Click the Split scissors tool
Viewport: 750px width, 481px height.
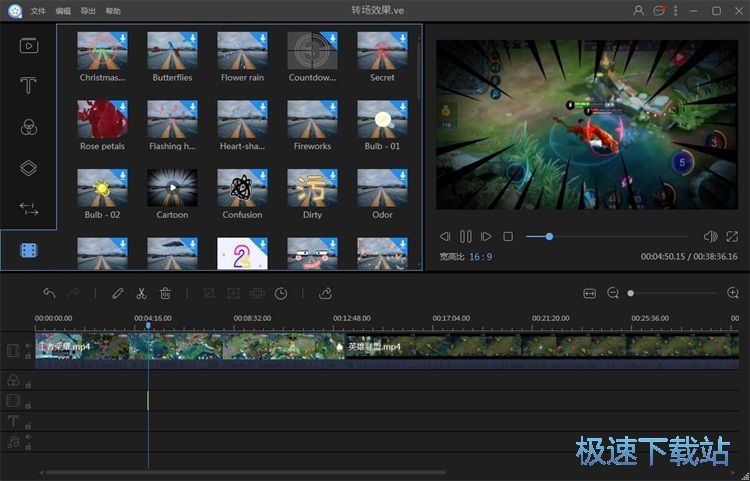[141, 293]
